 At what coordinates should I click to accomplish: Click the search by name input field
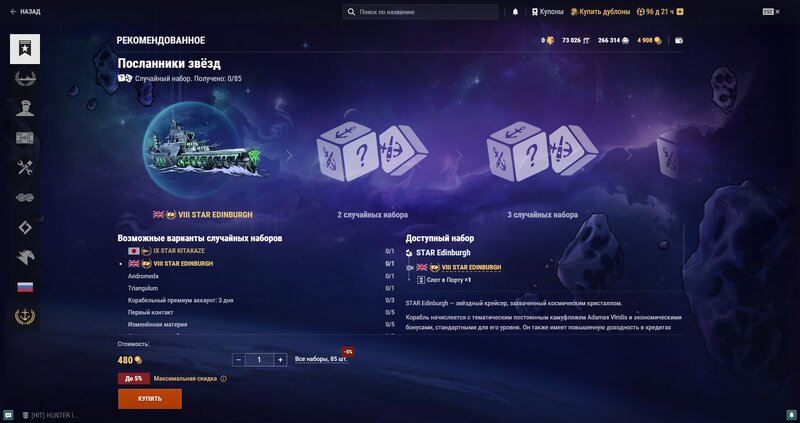click(x=420, y=12)
